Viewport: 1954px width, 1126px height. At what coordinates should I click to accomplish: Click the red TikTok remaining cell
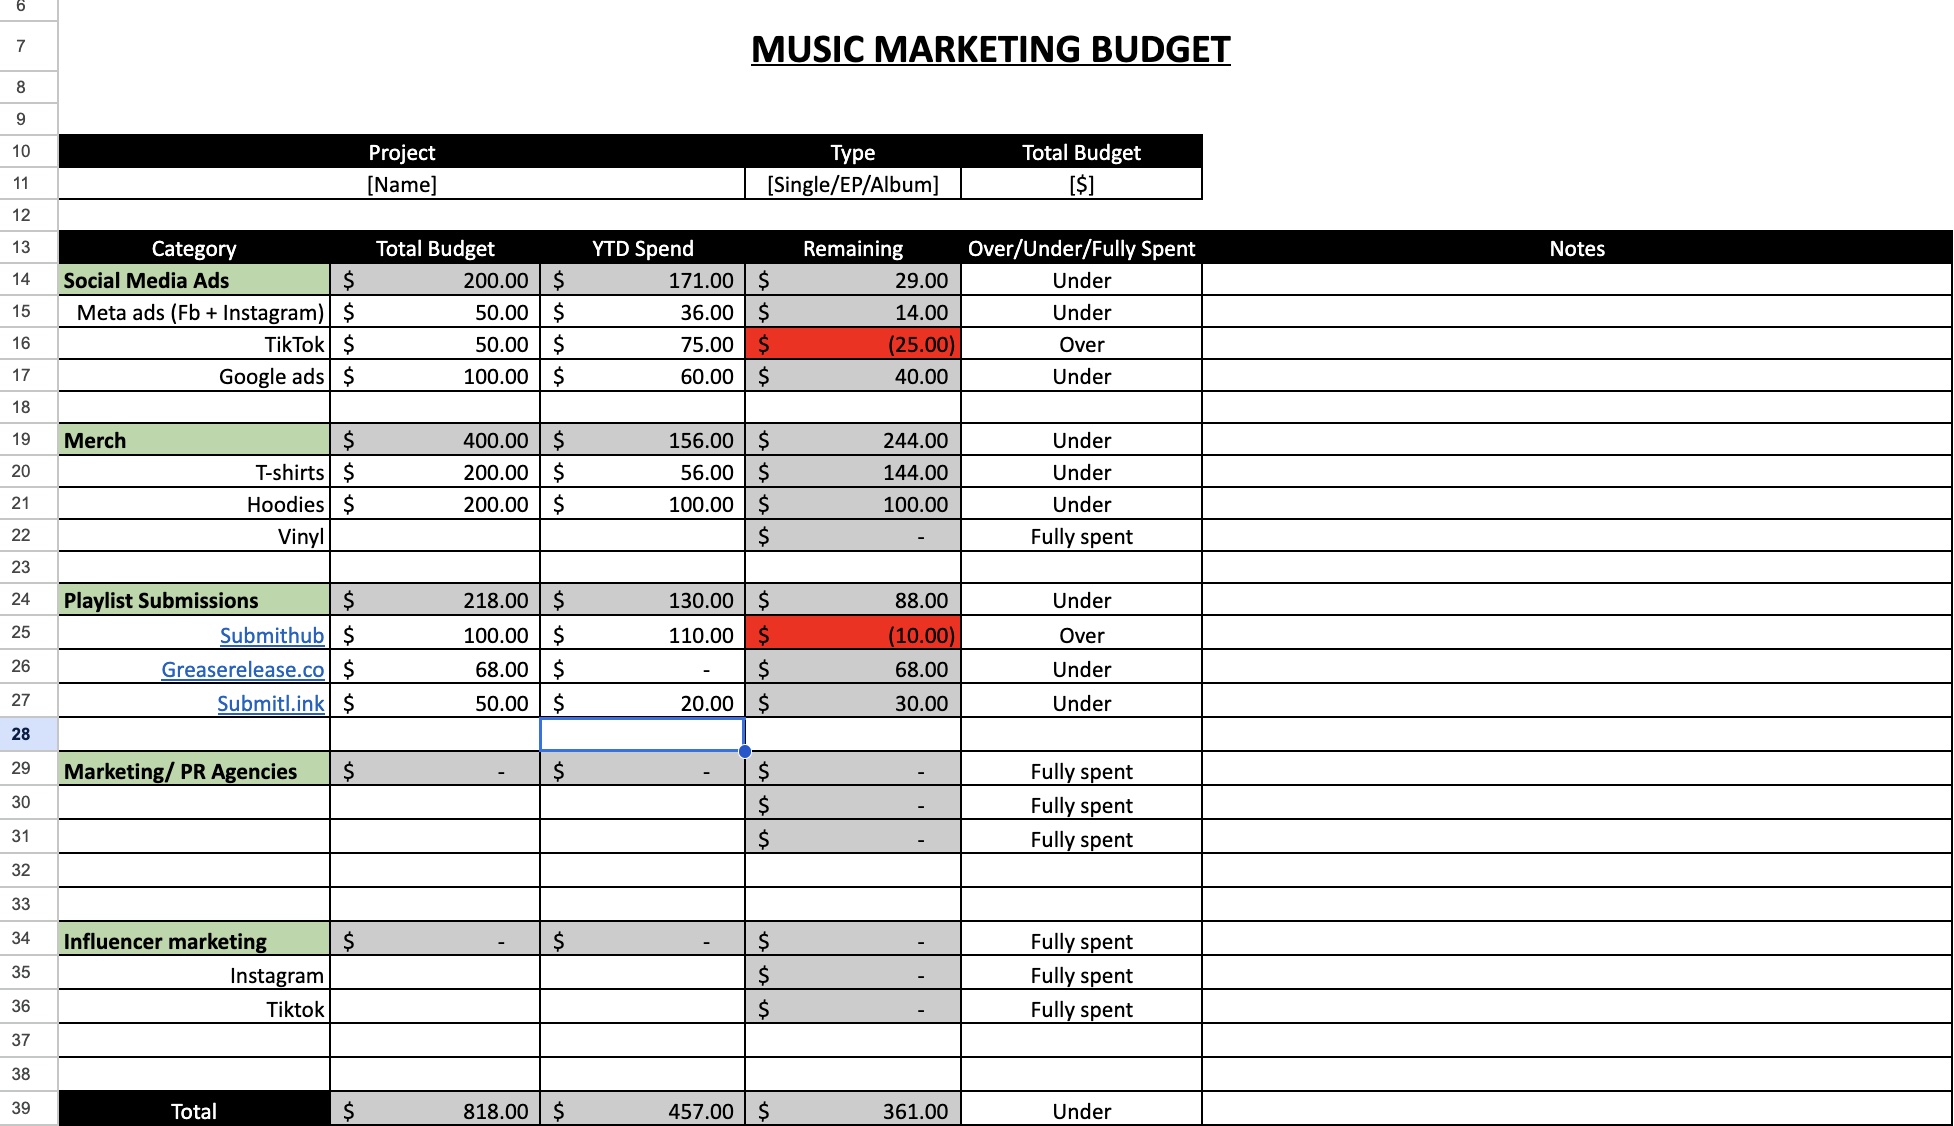[x=852, y=344]
